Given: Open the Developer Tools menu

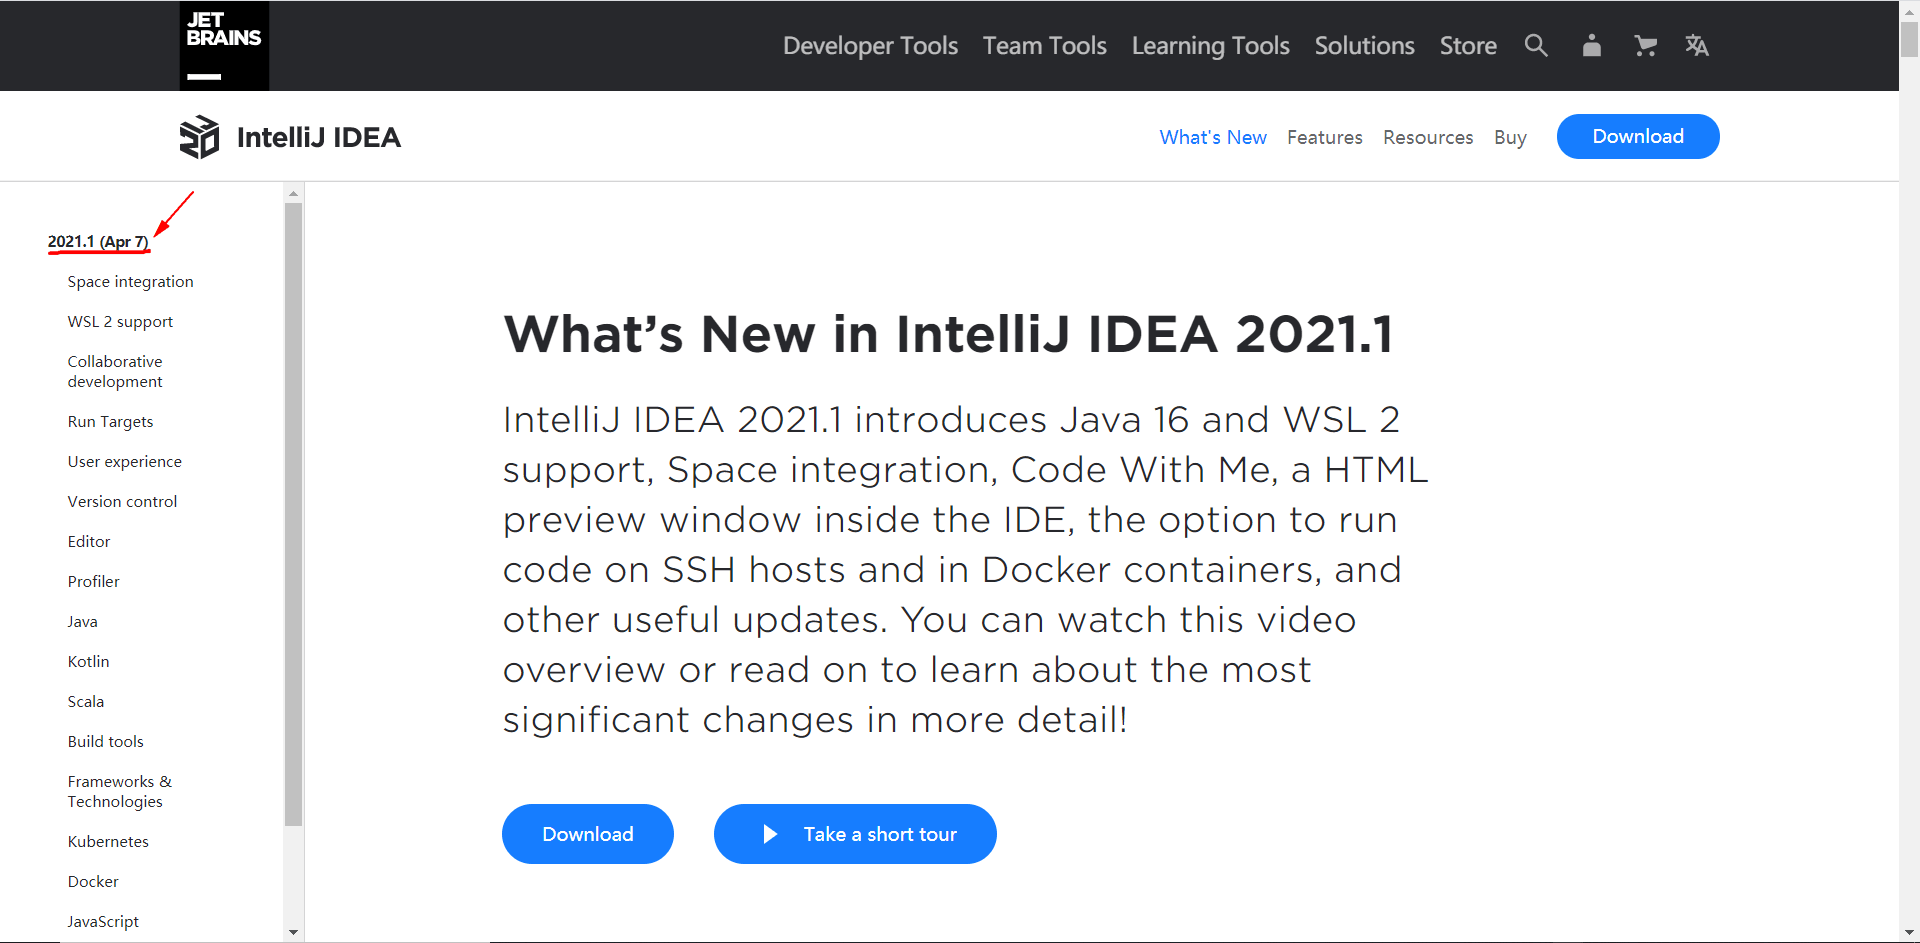Looking at the screenshot, I should [870, 46].
